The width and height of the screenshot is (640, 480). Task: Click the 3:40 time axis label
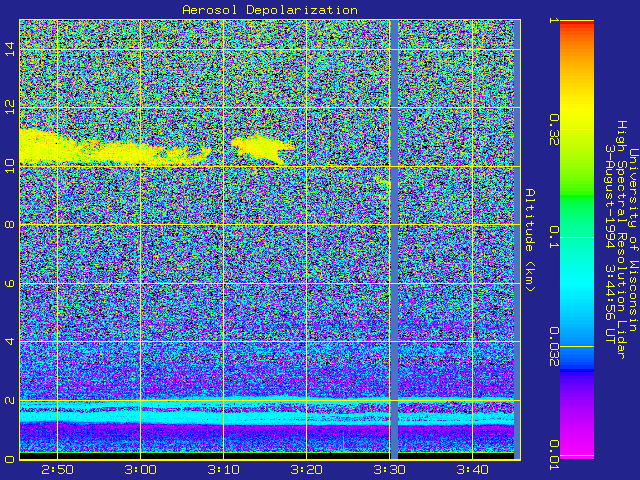(472, 470)
